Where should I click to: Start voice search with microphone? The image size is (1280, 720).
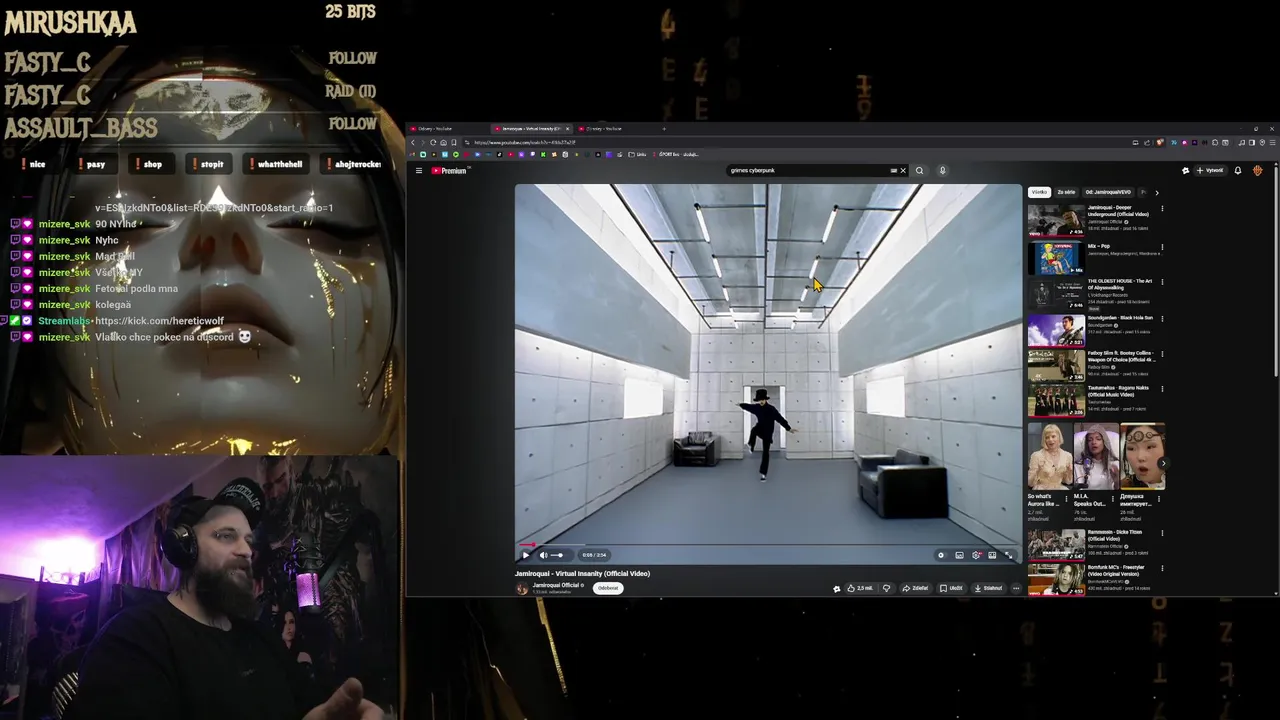tap(942, 171)
